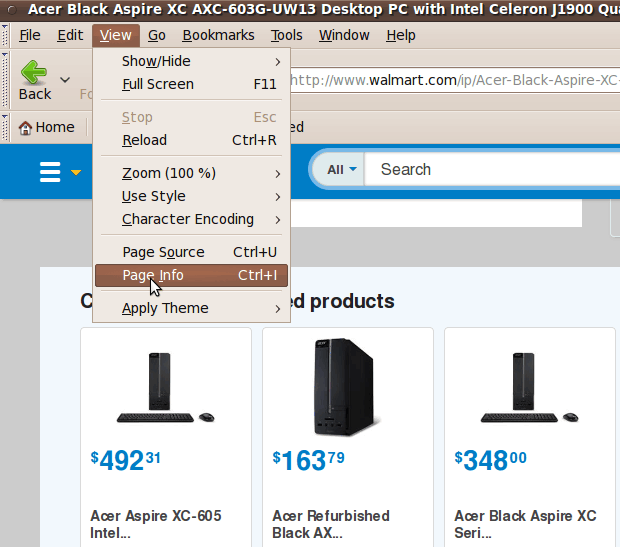Image resolution: width=620 pixels, height=547 pixels.
Task: Open the Go menu
Action: pyautogui.click(x=157, y=36)
